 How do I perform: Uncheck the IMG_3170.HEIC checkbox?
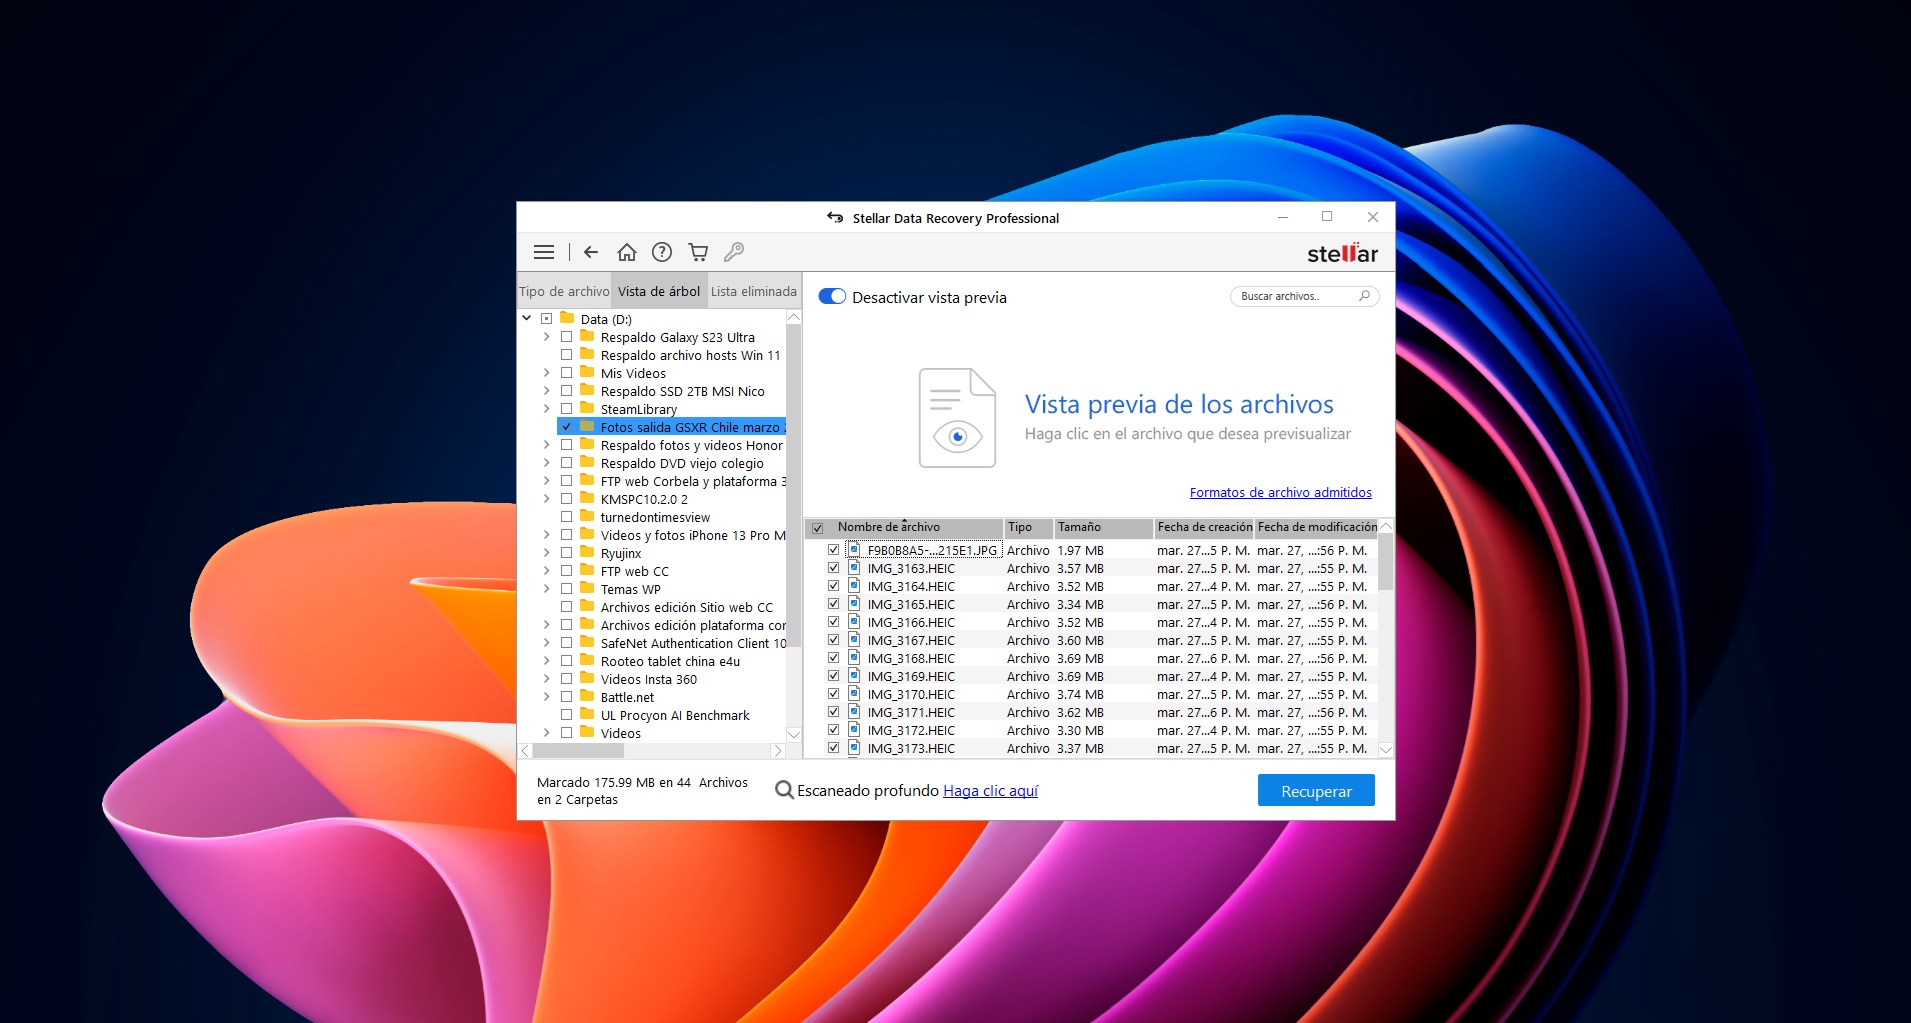(833, 694)
